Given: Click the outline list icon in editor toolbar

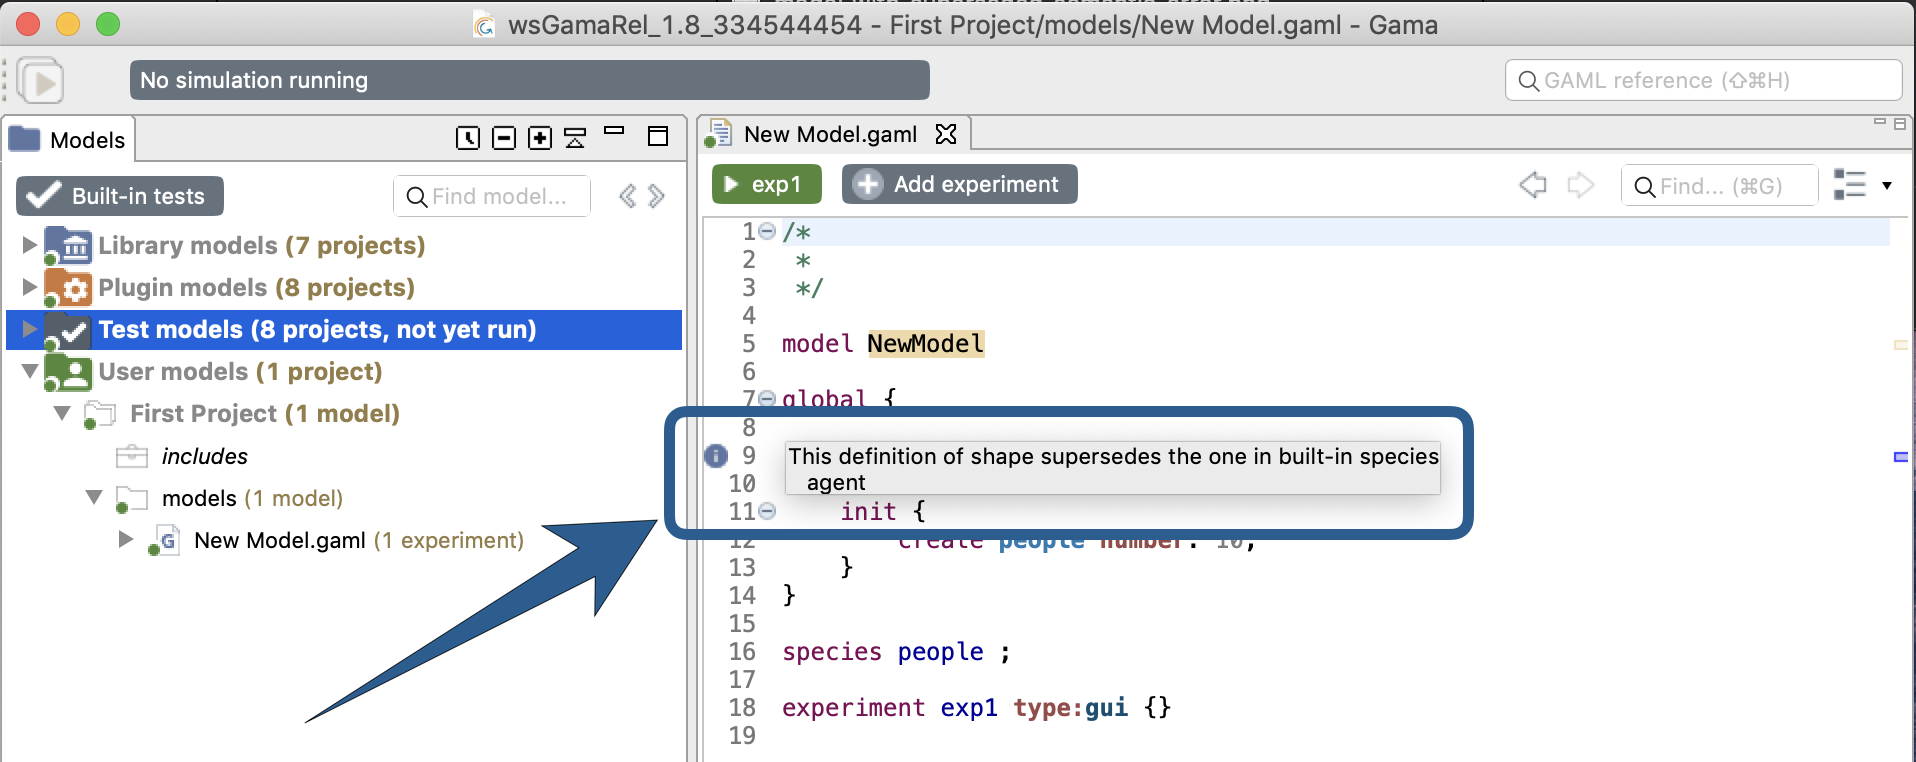Looking at the screenshot, I should (1850, 185).
